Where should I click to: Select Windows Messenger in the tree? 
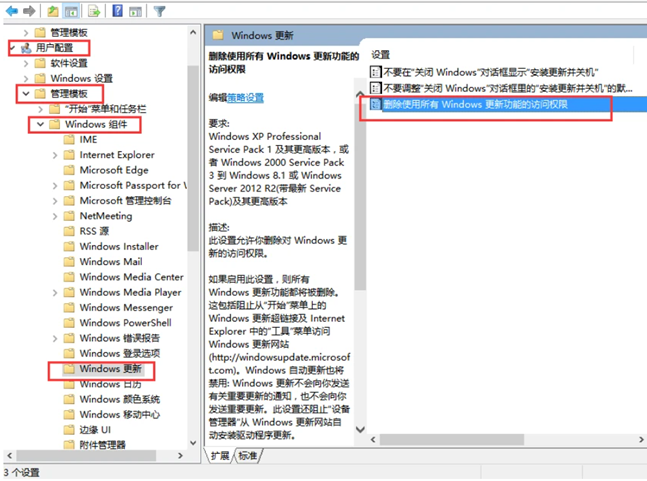pyautogui.click(x=126, y=308)
